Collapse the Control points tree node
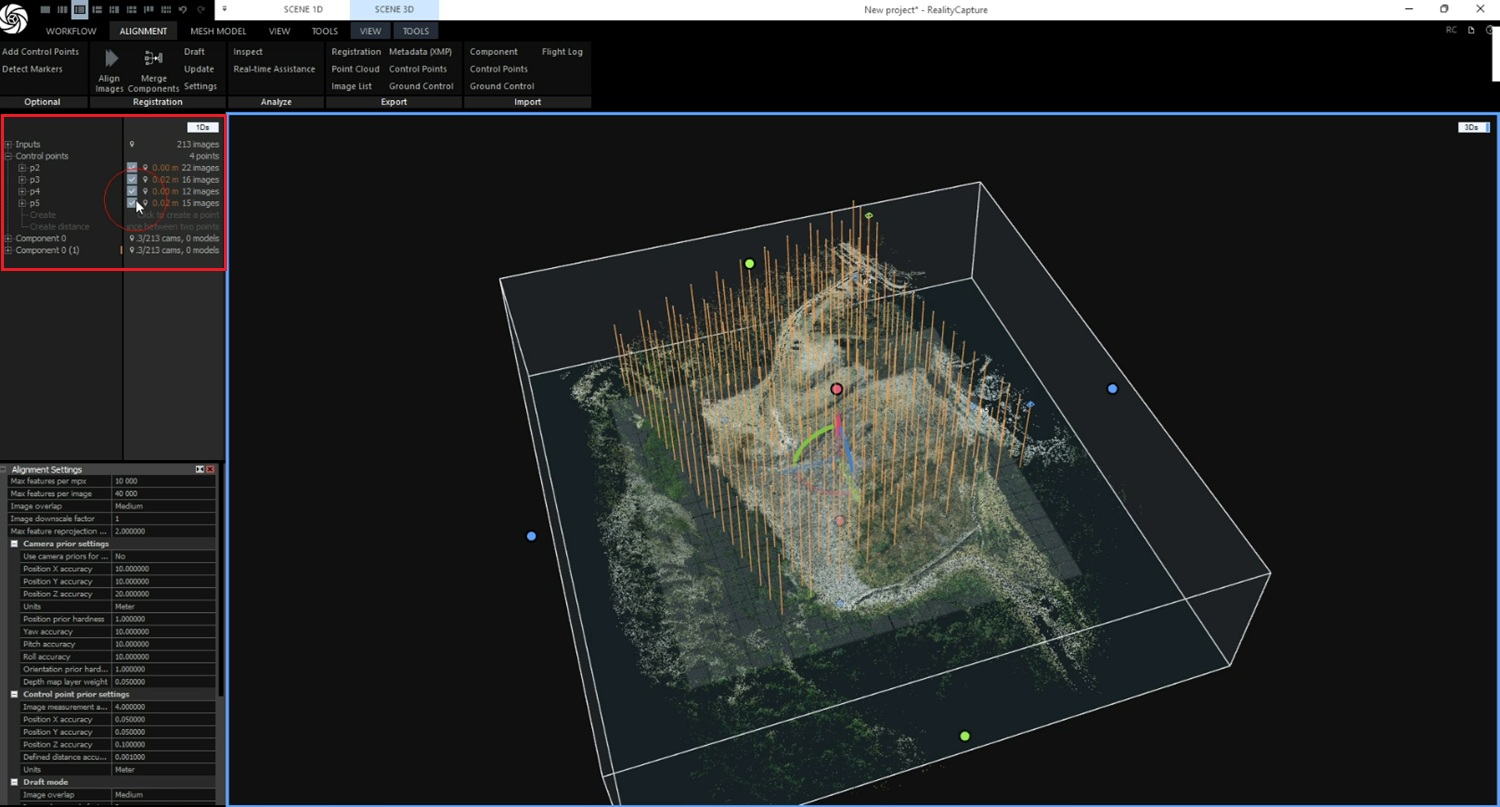 tap(8, 156)
